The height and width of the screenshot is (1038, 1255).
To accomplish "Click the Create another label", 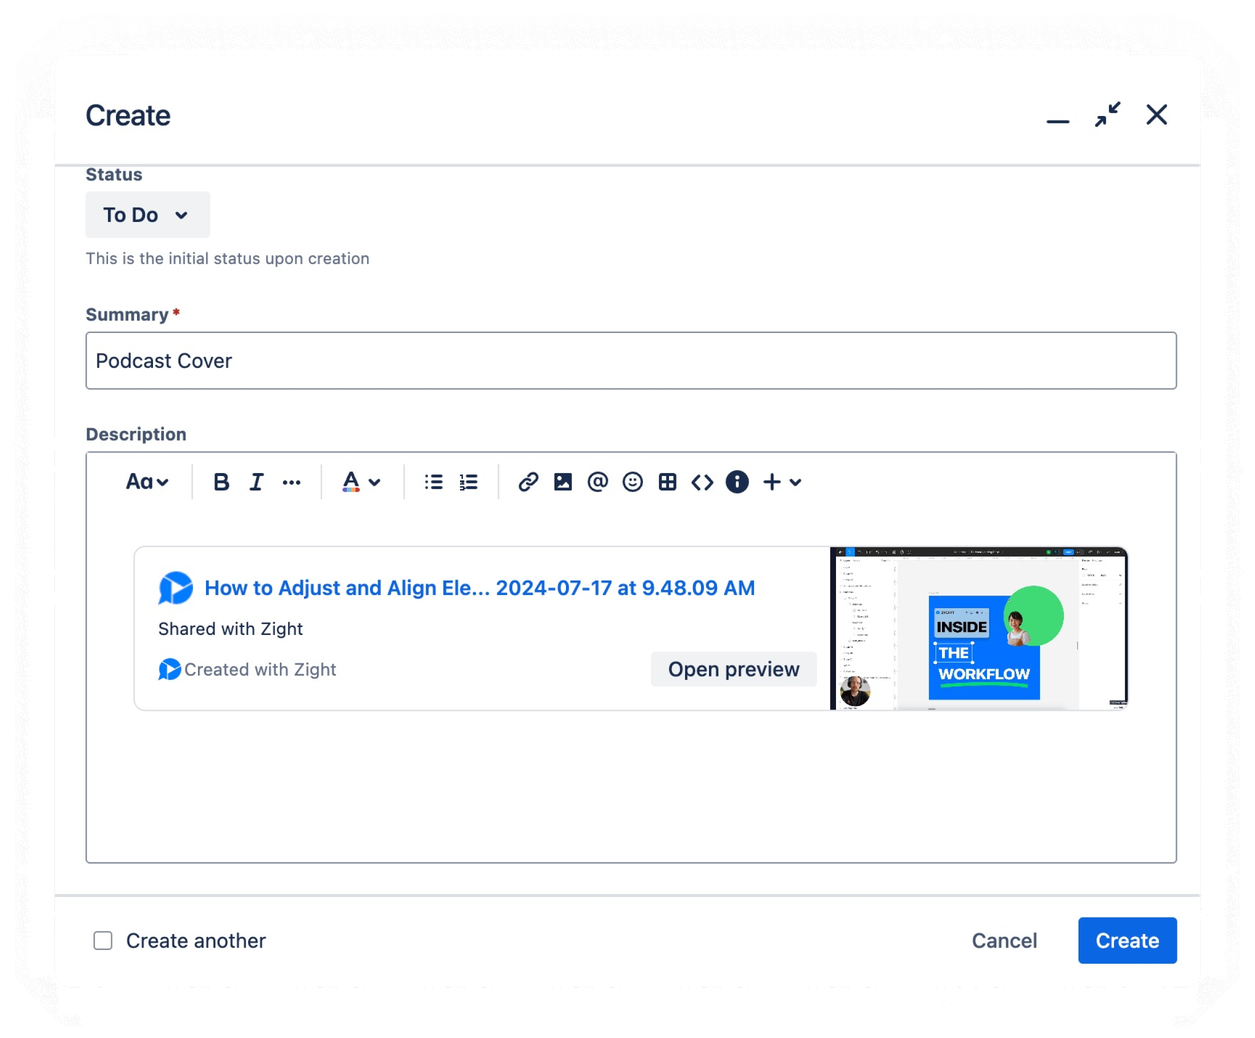I will tap(196, 940).
